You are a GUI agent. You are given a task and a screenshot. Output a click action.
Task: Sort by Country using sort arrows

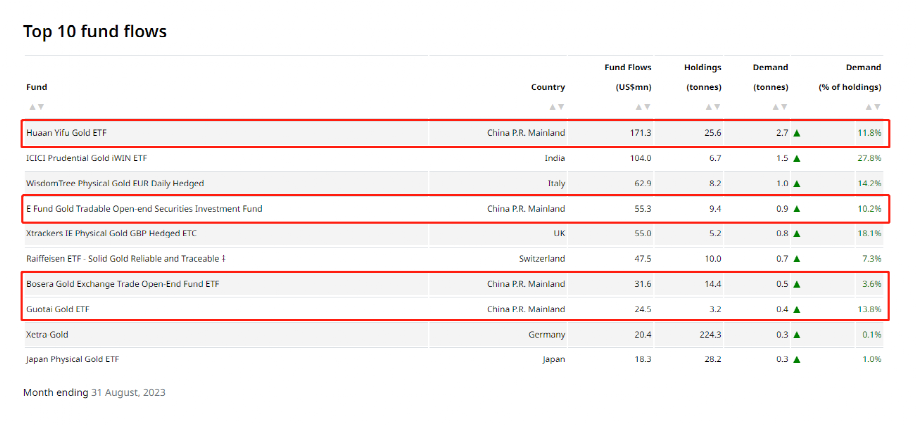click(557, 107)
